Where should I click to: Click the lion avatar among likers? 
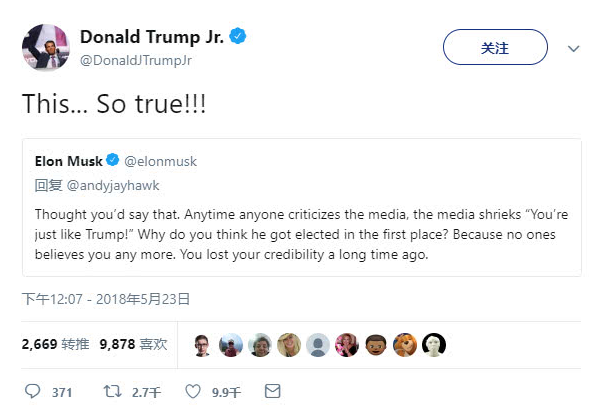point(405,344)
